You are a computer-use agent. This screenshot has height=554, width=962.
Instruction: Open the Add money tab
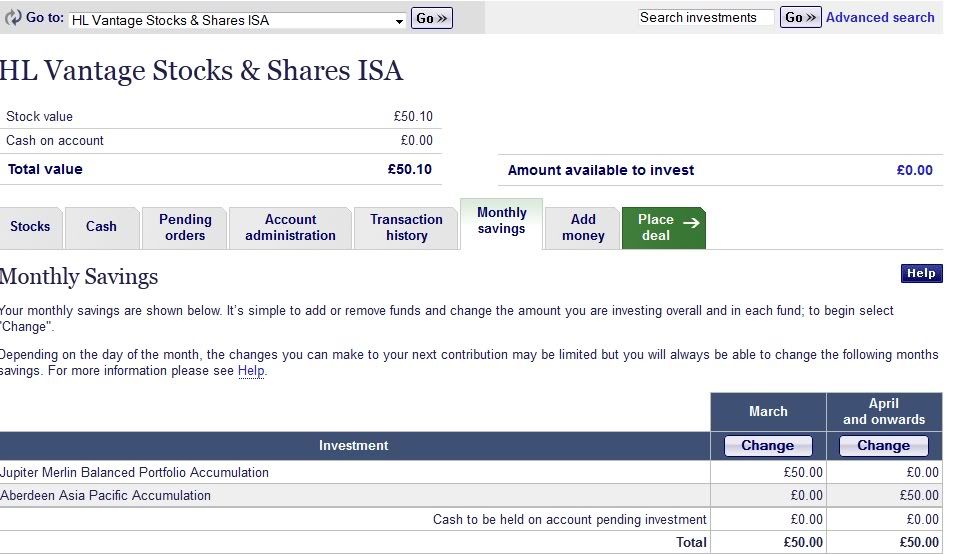click(583, 227)
